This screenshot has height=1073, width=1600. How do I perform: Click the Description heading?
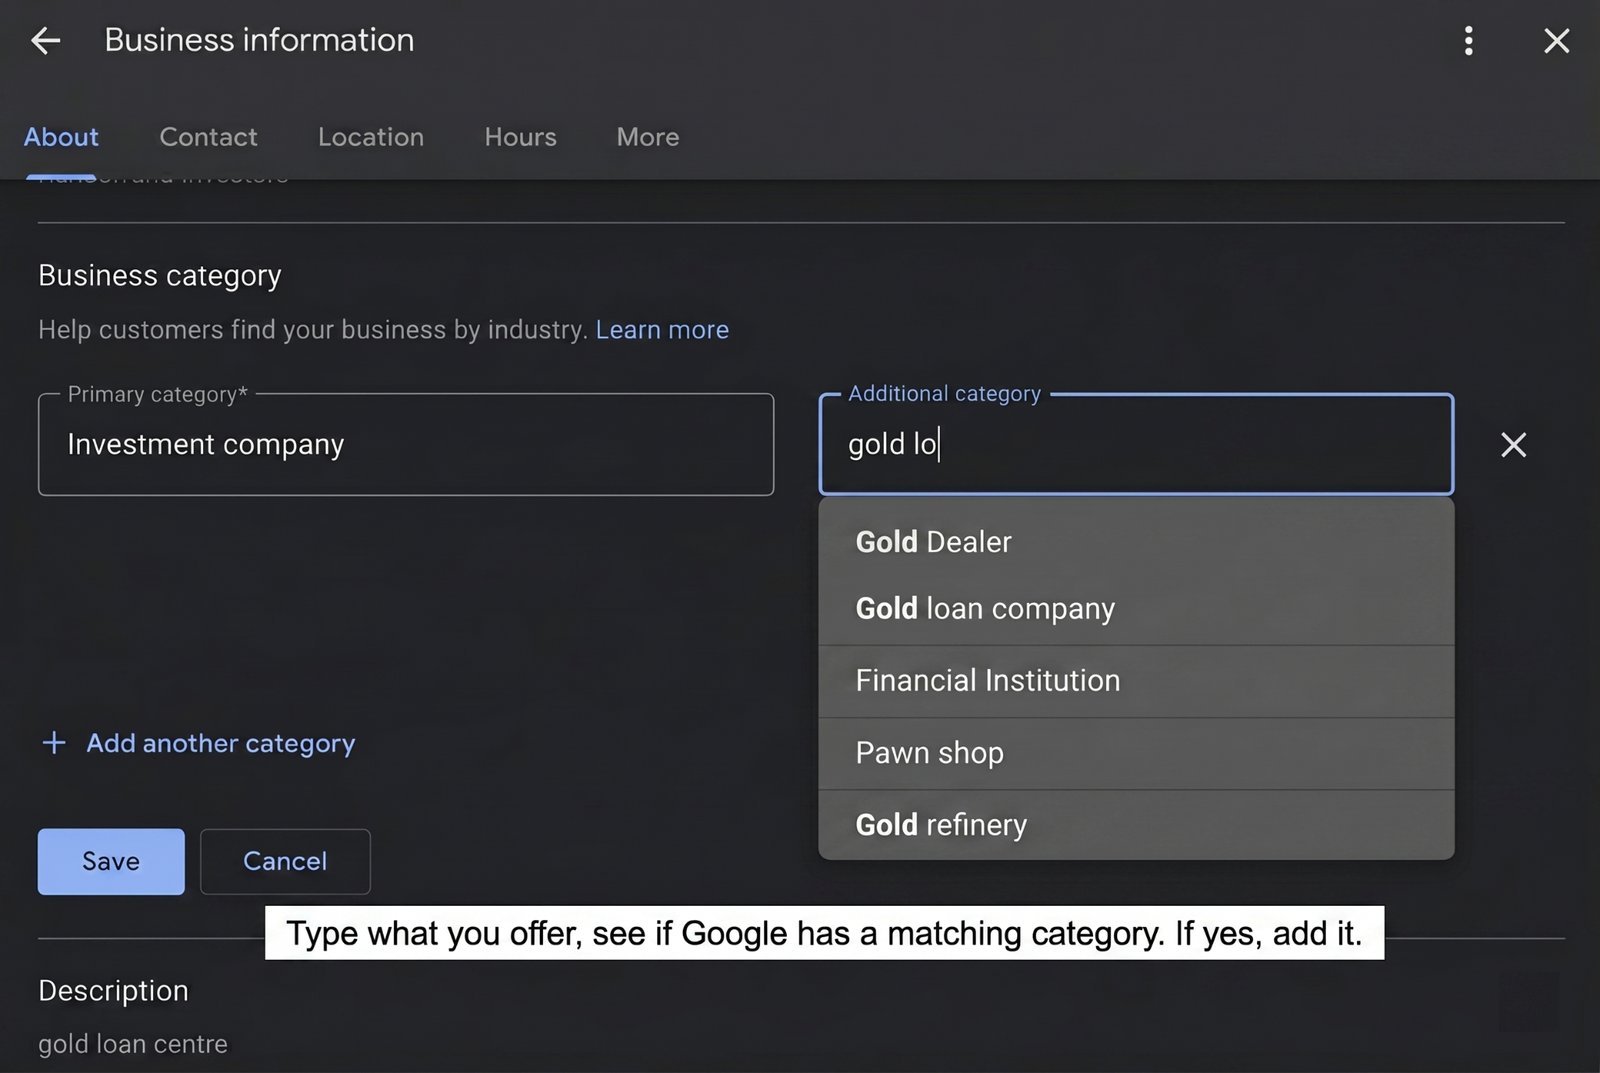(x=113, y=990)
